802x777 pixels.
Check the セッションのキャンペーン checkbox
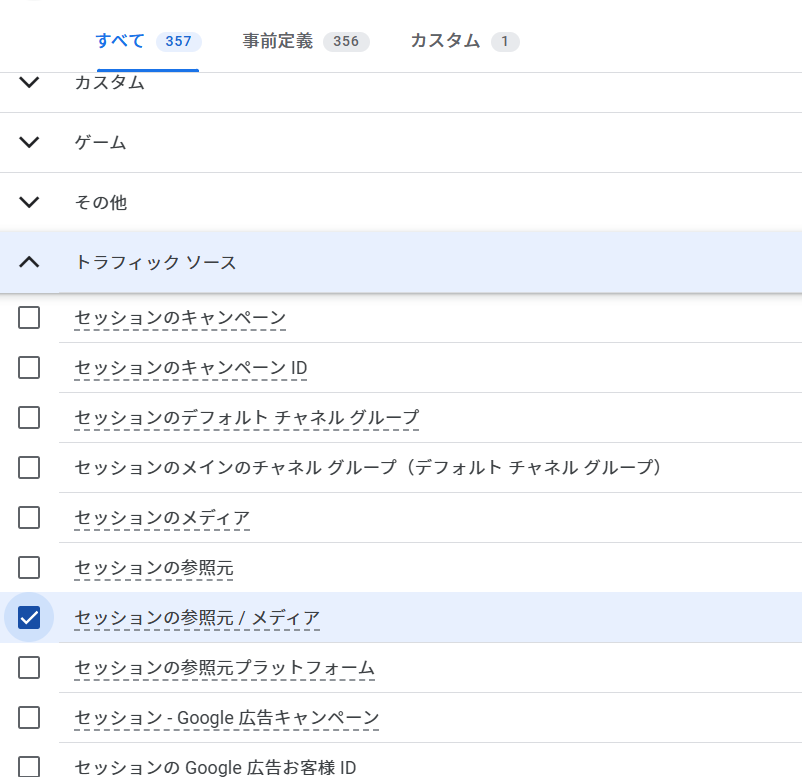[x=29, y=318]
